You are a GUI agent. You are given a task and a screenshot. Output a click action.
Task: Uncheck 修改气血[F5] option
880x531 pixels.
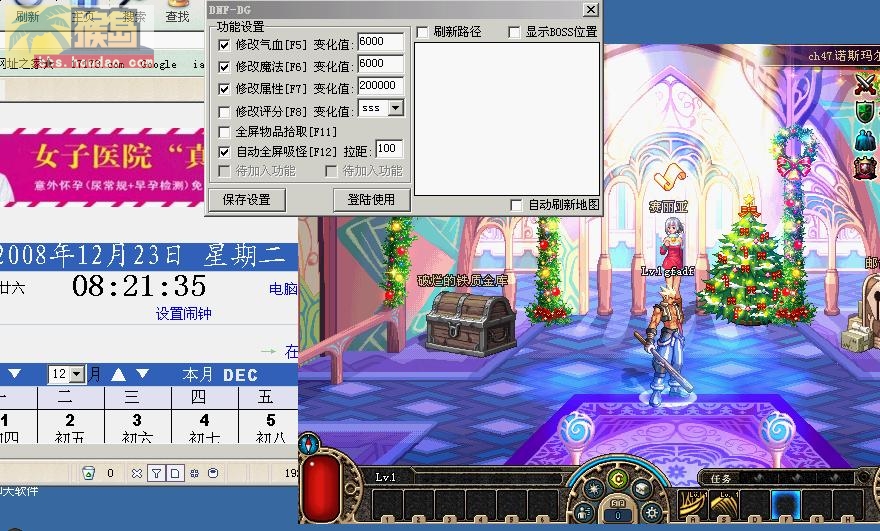pyautogui.click(x=224, y=45)
